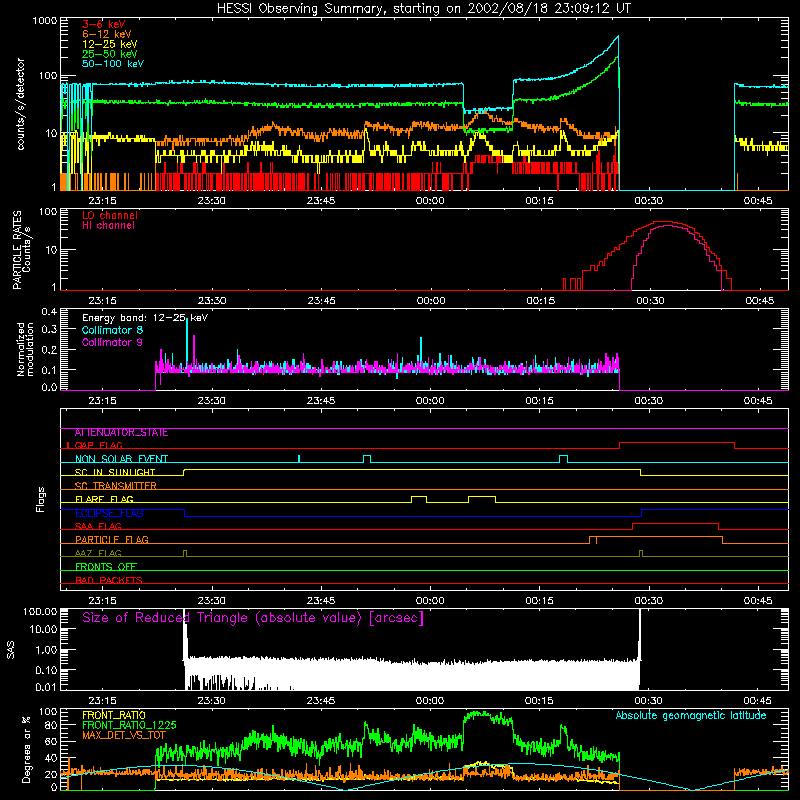Click the "Normalized modulation" axis title
The width and height of the screenshot is (800, 800).
point(25,349)
